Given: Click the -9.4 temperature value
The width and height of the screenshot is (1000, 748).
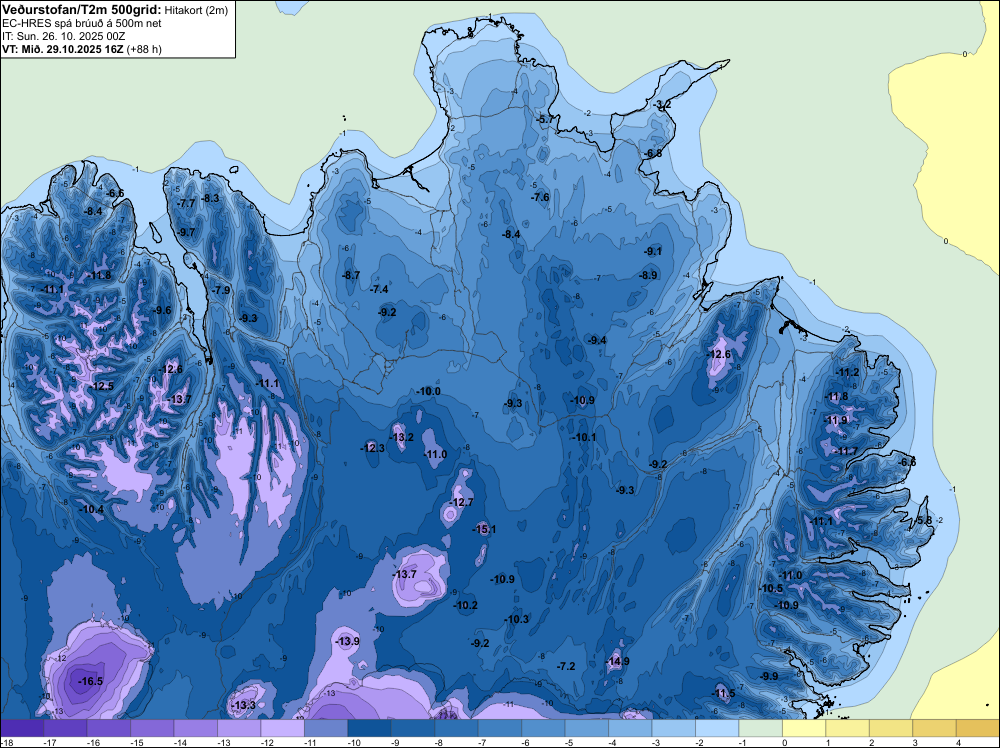Looking at the screenshot, I should pyautogui.click(x=598, y=341).
